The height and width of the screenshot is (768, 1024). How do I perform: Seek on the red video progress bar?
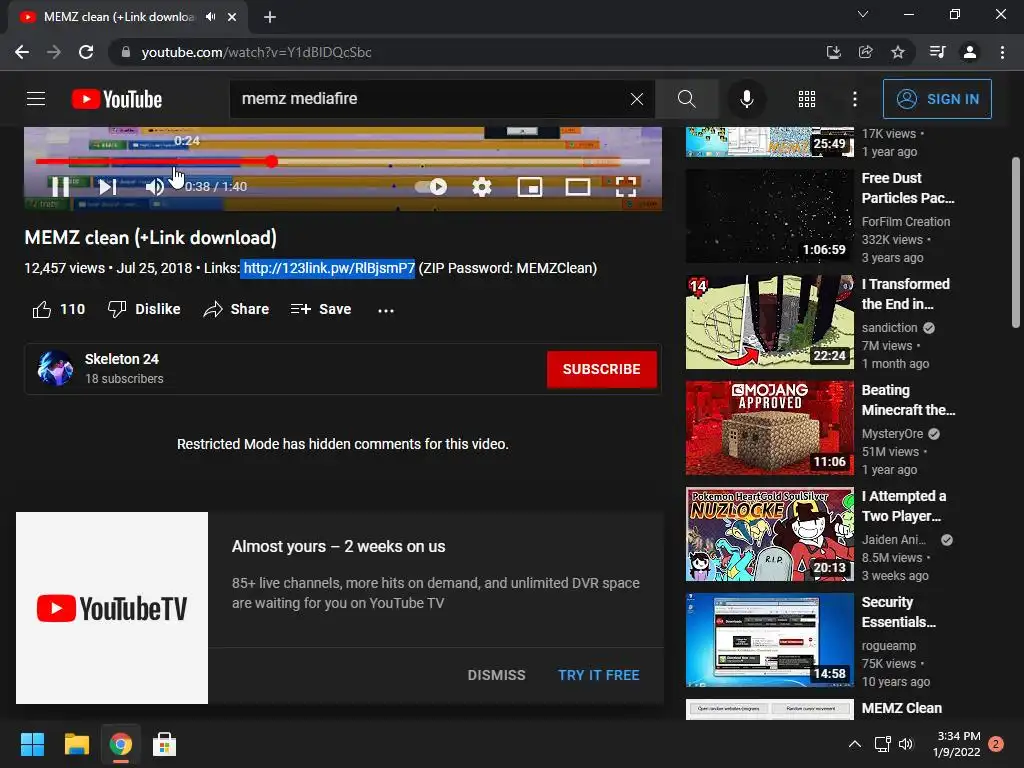pyautogui.click(x=342, y=161)
